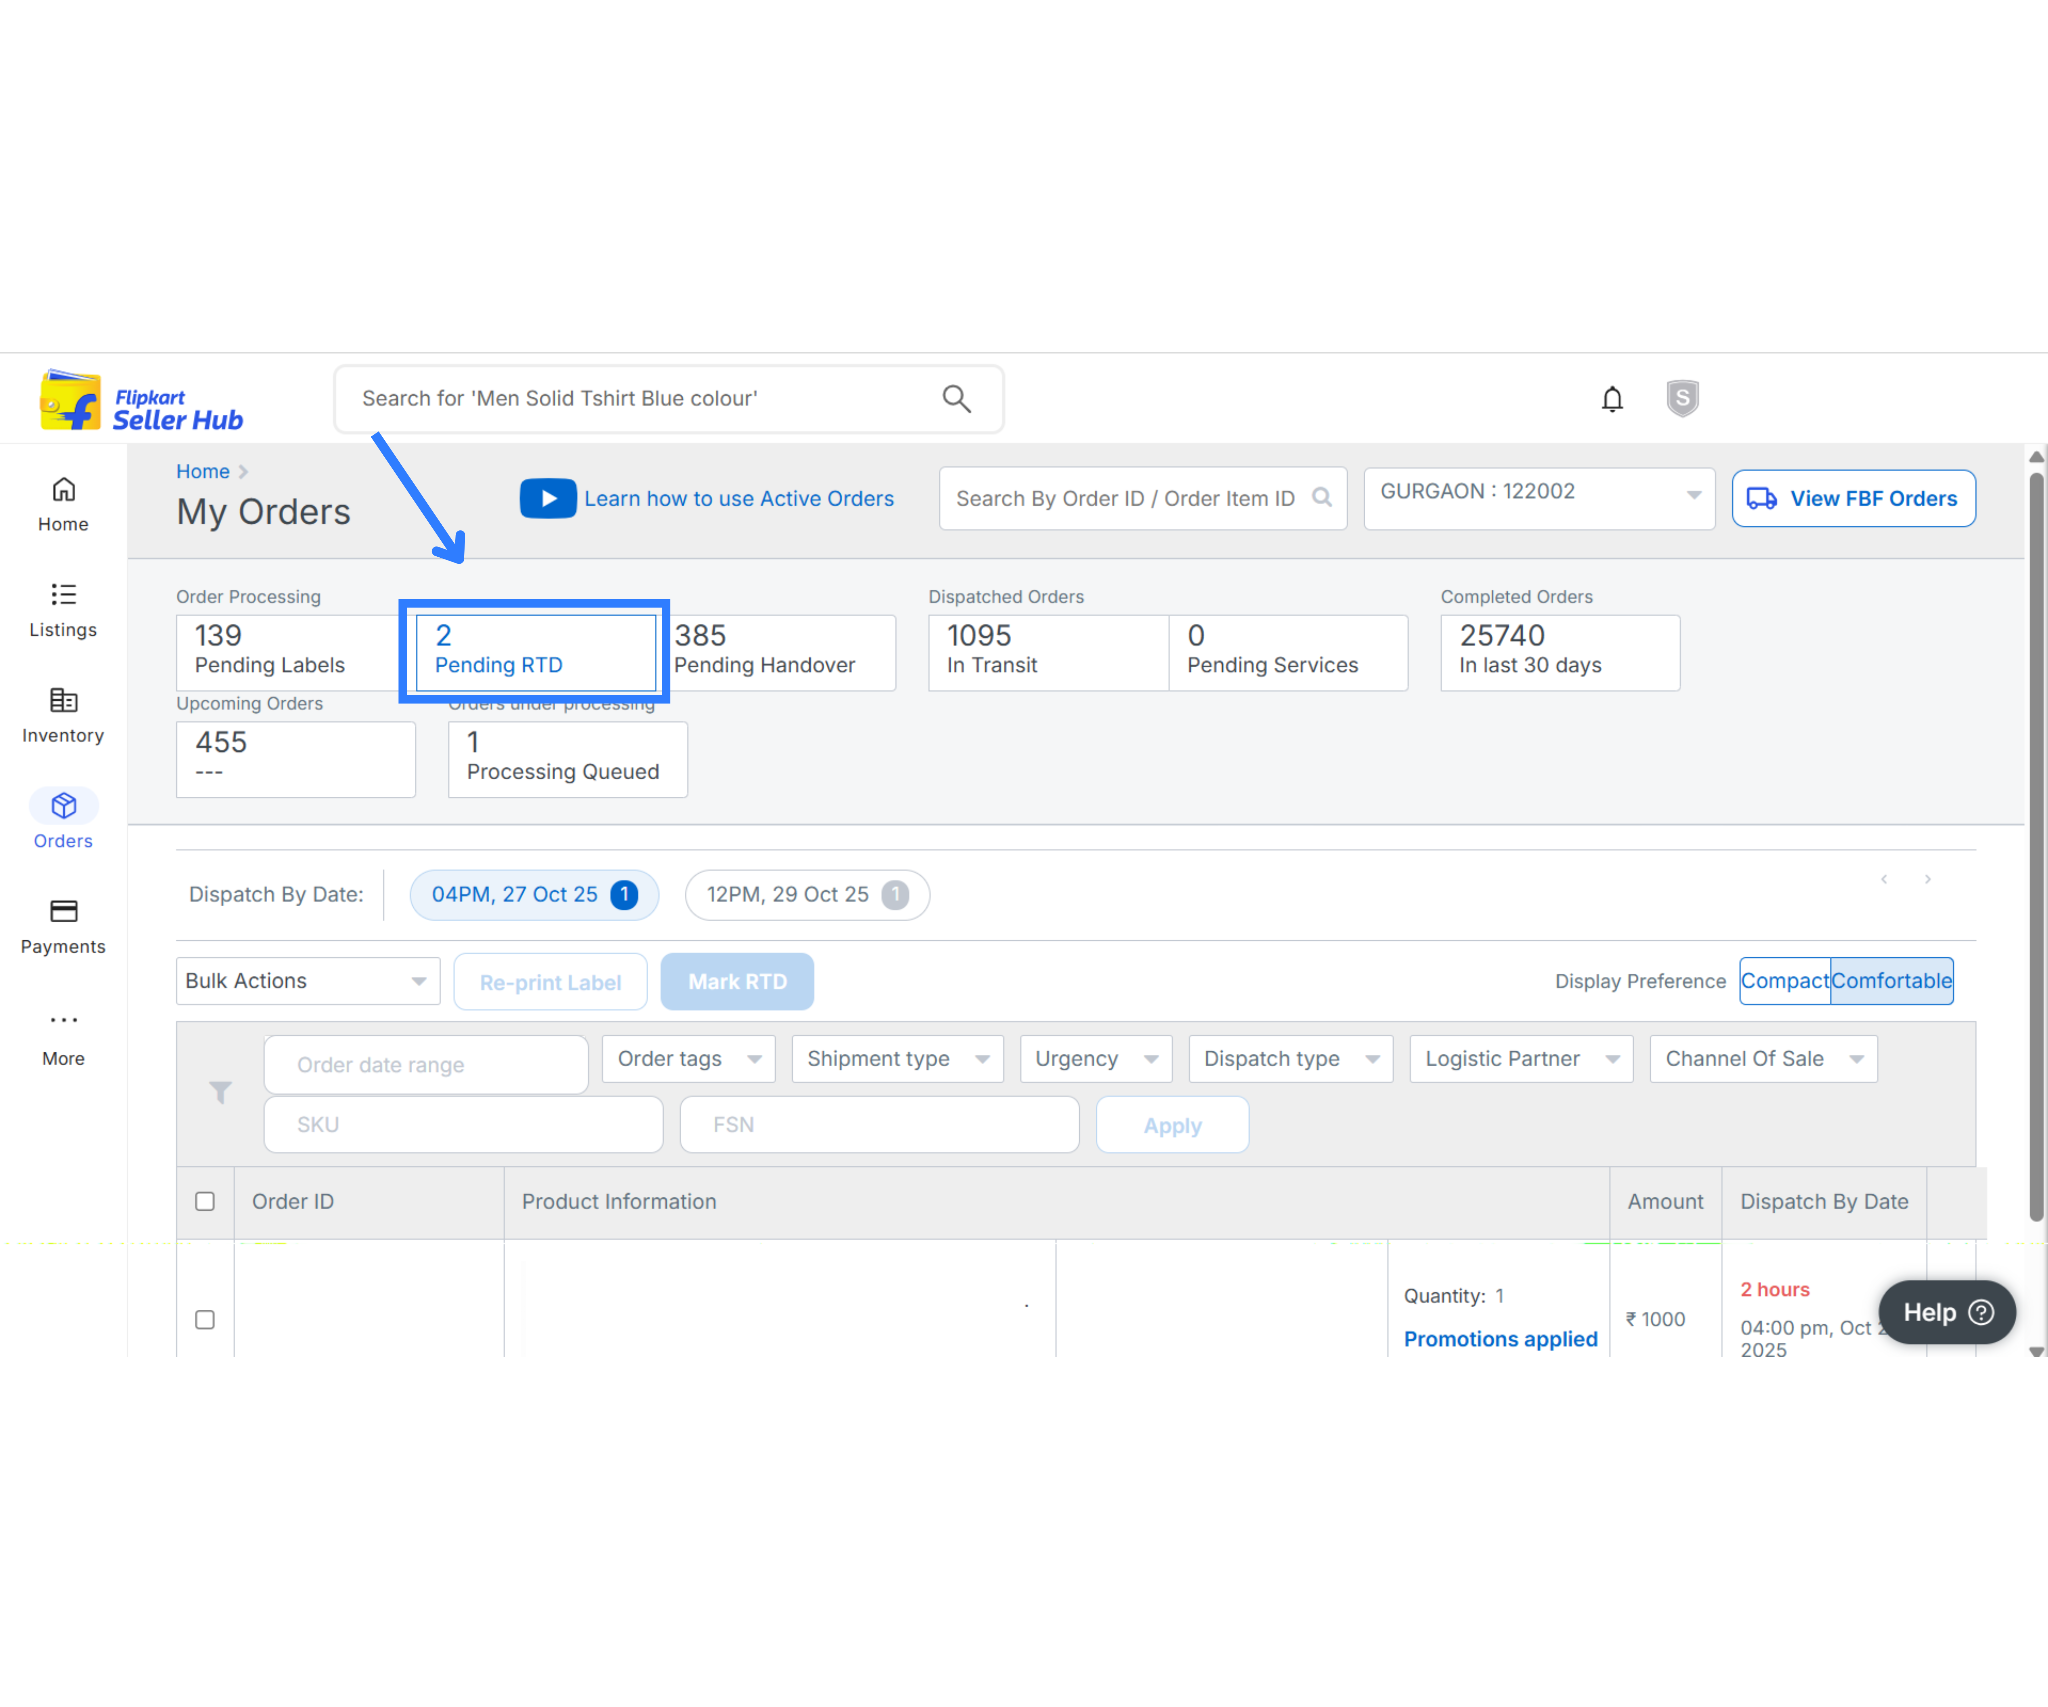
Task: Expand the Bulk Actions dropdown
Action: click(x=307, y=980)
